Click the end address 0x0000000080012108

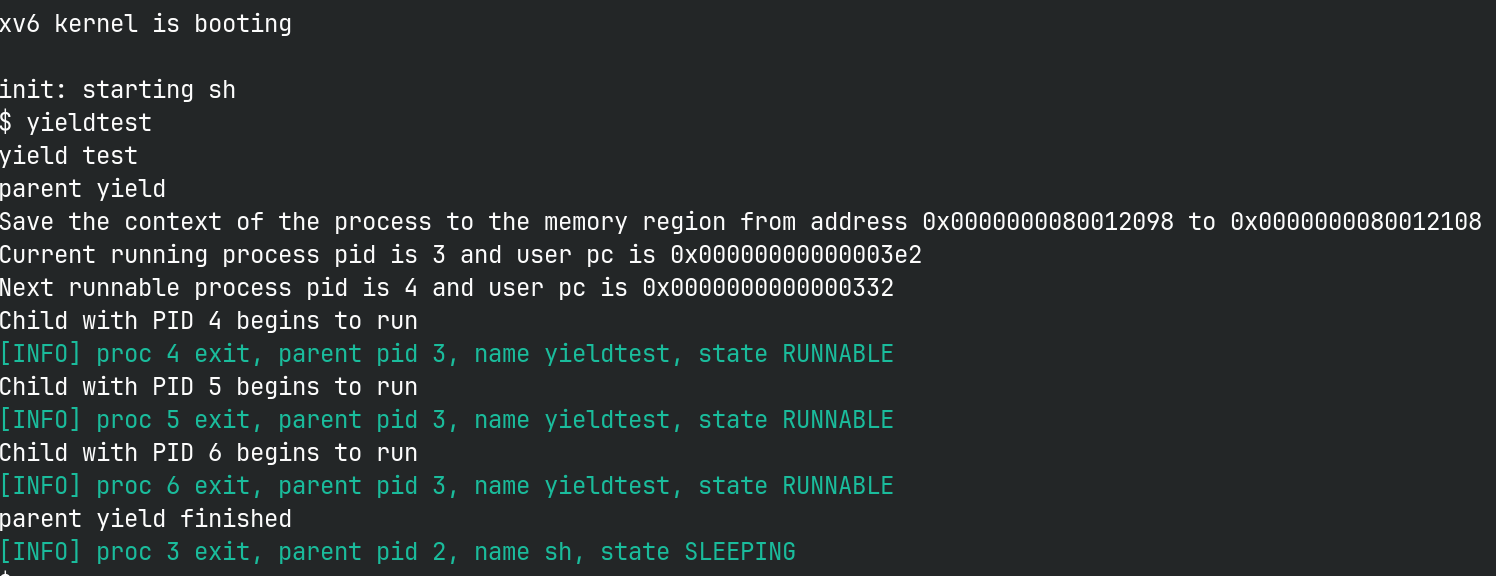1356,222
